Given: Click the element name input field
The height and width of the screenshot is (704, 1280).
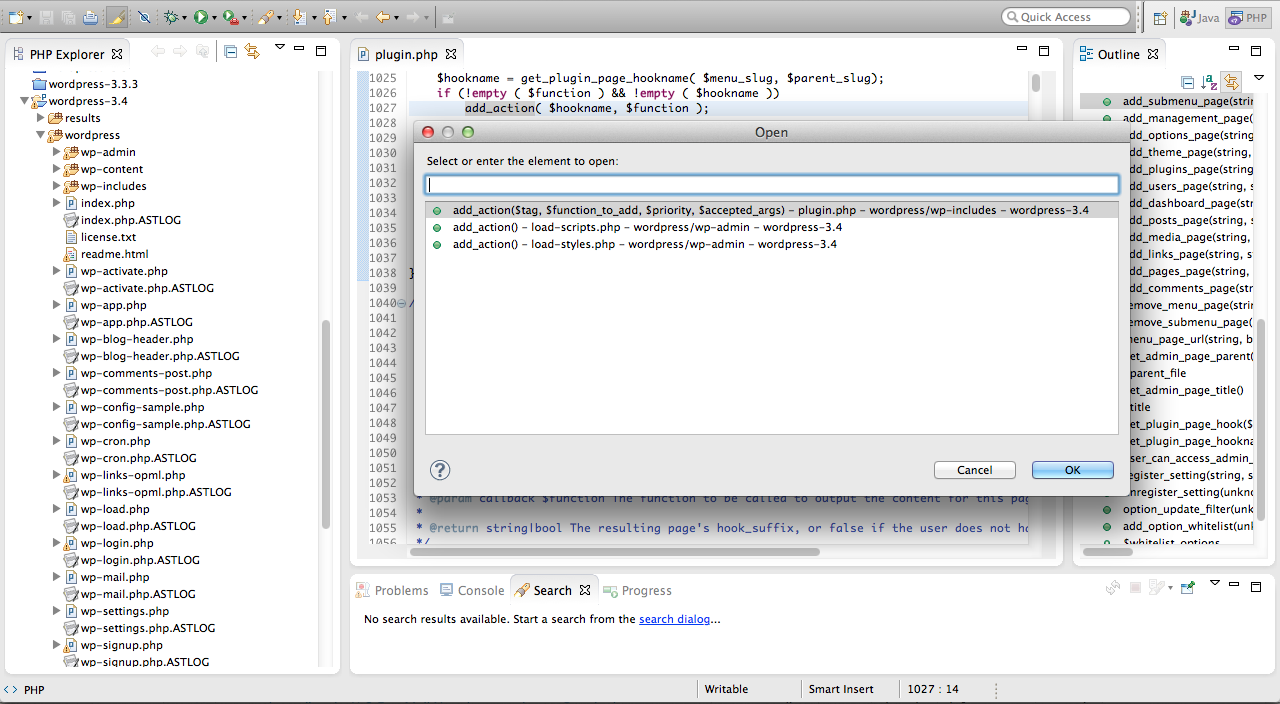Looking at the screenshot, I should point(772,185).
